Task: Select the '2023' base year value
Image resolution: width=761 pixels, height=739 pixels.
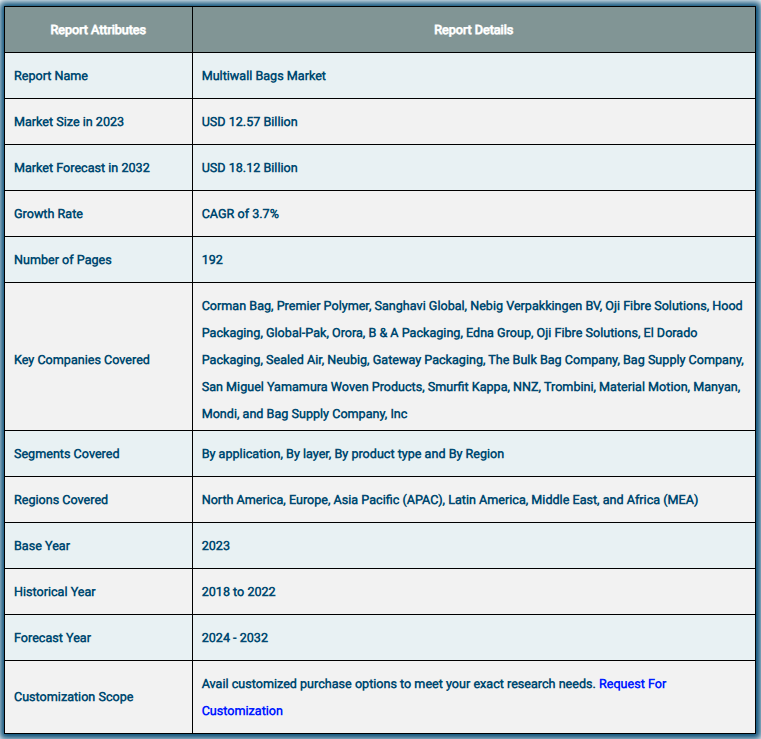Action: click(x=216, y=546)
